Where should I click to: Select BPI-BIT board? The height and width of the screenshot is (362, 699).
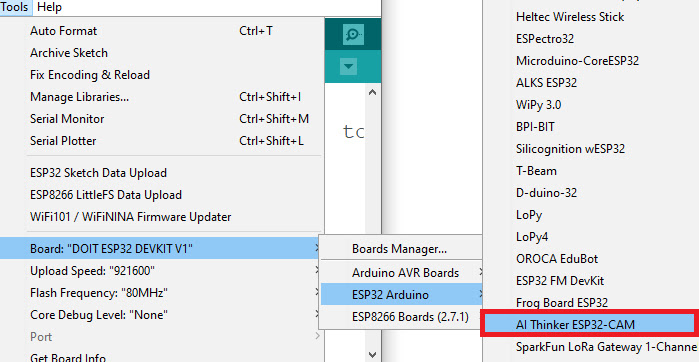[x=591, y=127]
